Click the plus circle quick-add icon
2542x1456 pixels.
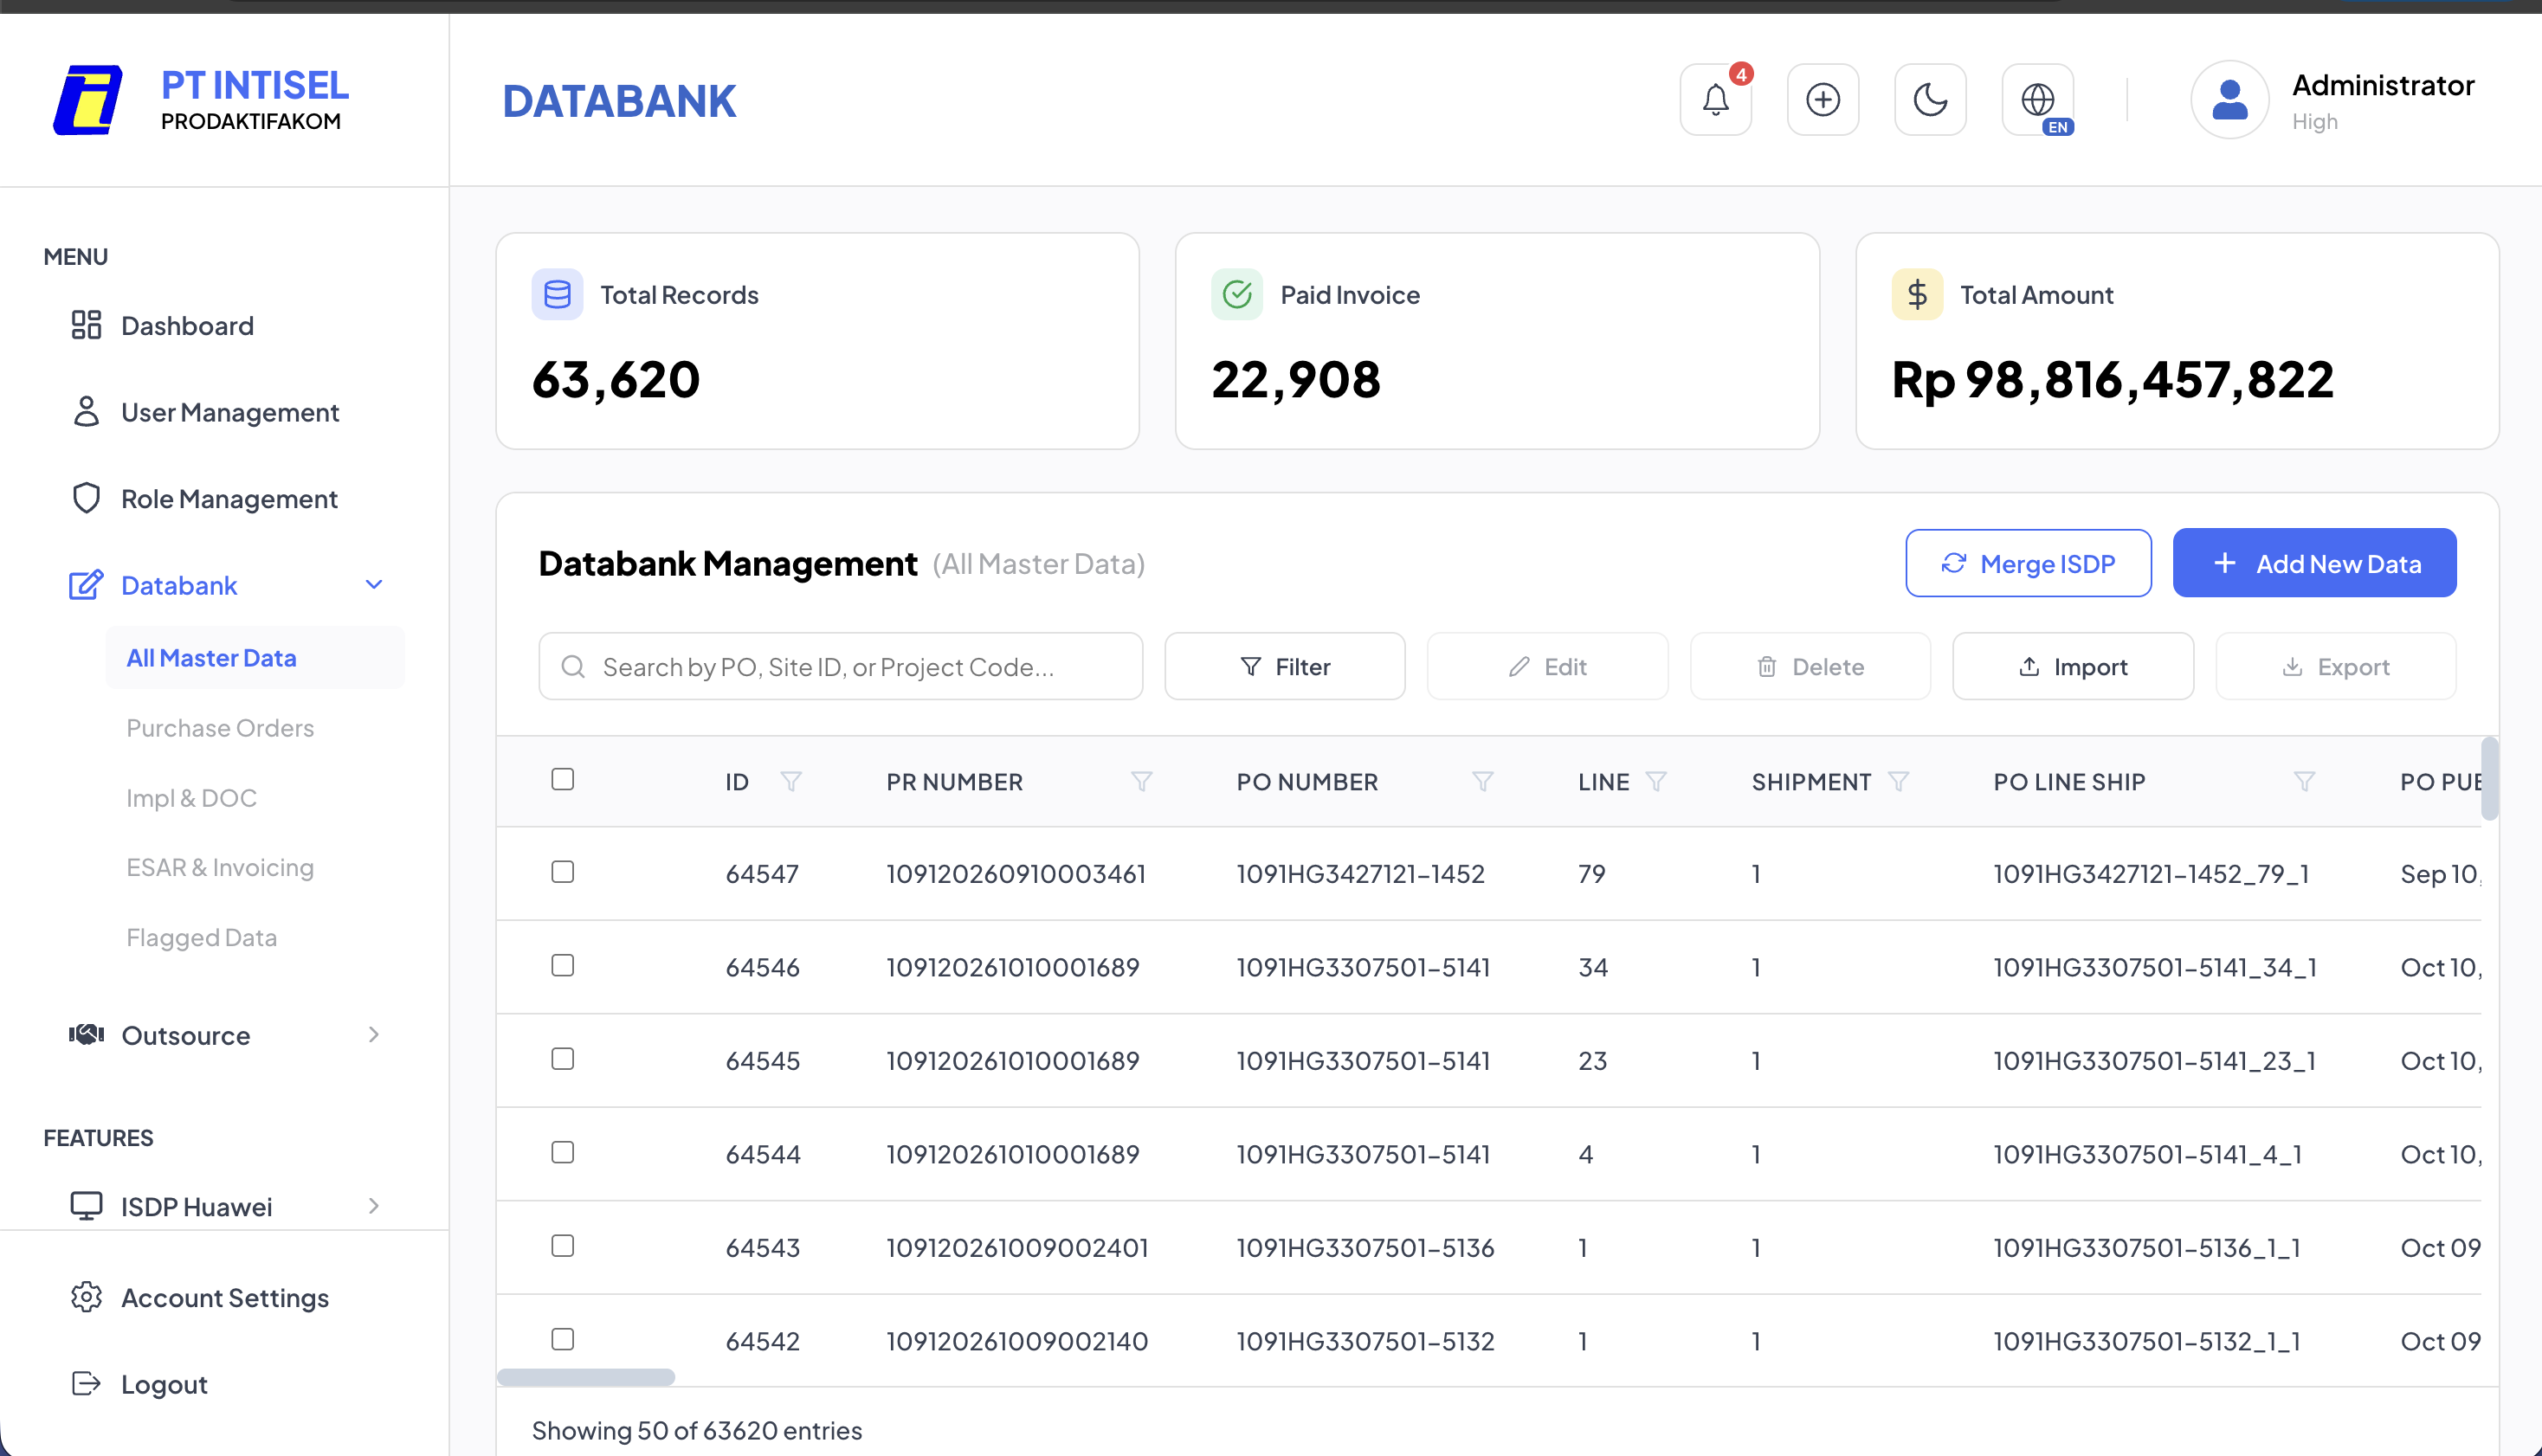tap(1823, 99)
